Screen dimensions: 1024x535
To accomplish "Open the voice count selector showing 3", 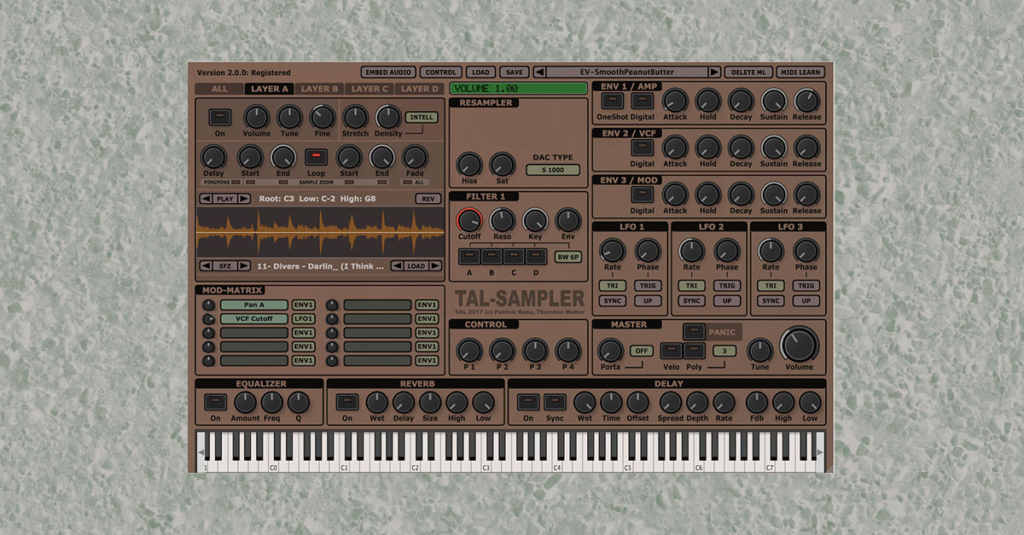I will pos(724,351).
